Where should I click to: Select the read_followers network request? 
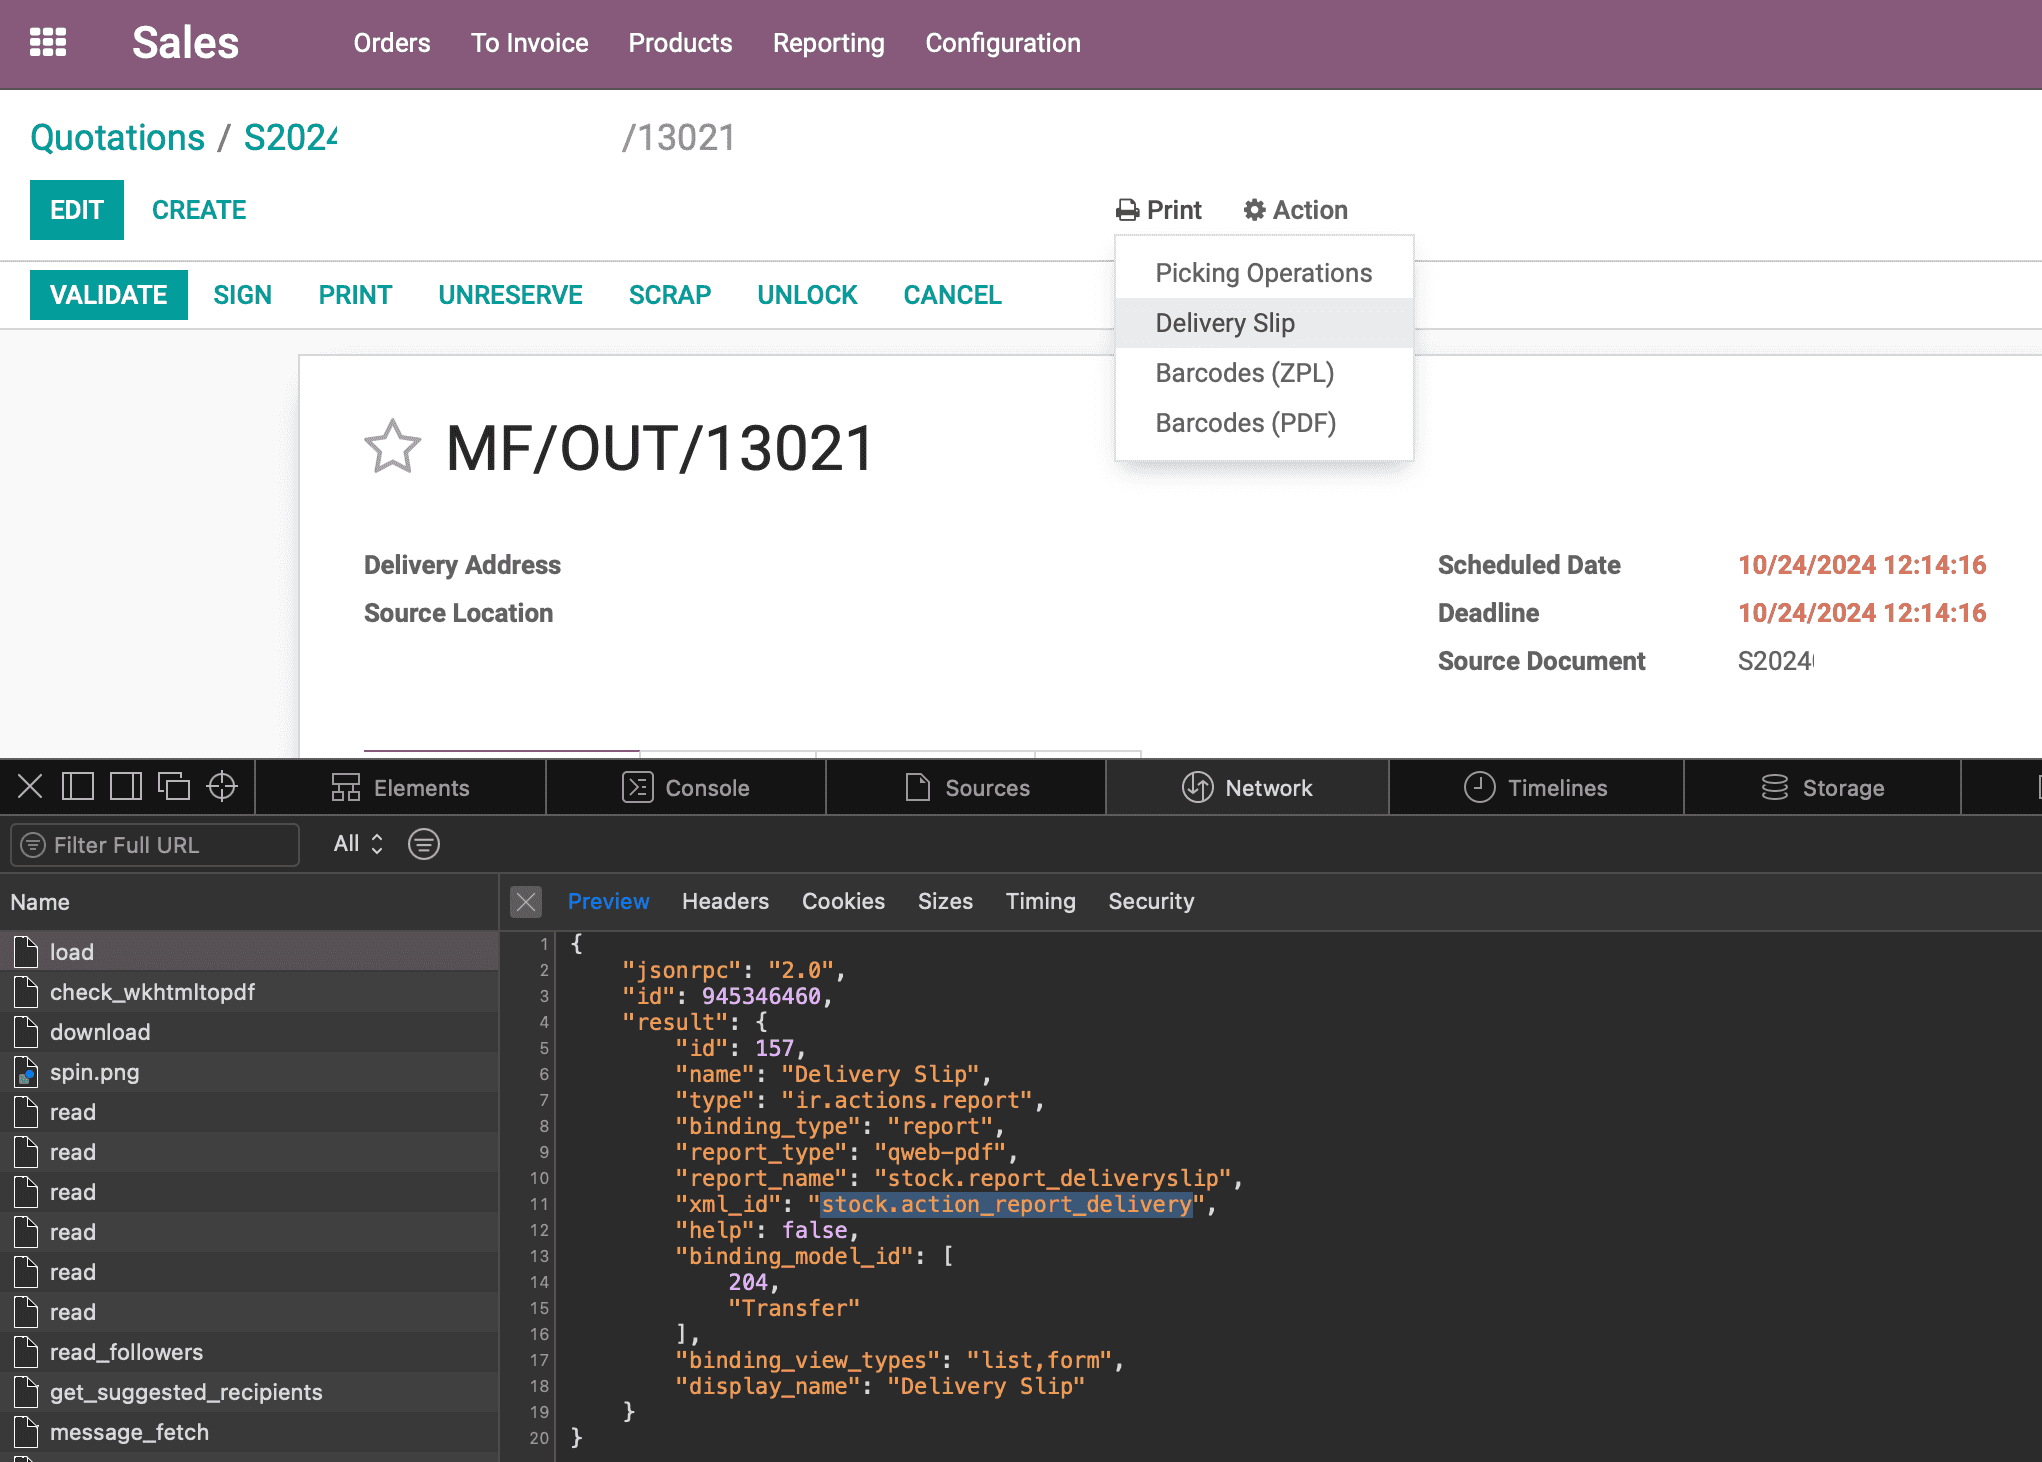click(249, 1352)
